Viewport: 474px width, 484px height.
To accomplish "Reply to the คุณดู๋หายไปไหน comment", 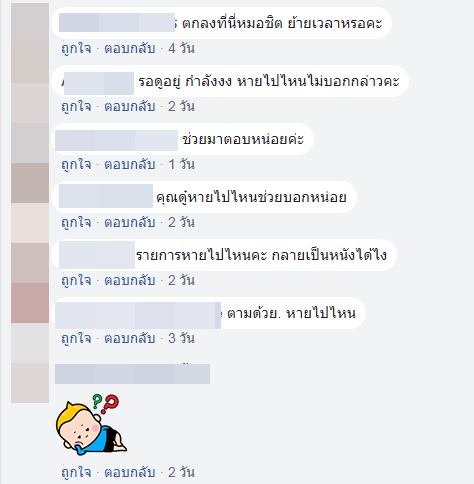I will pyautogui.click(x=130, y=223).
